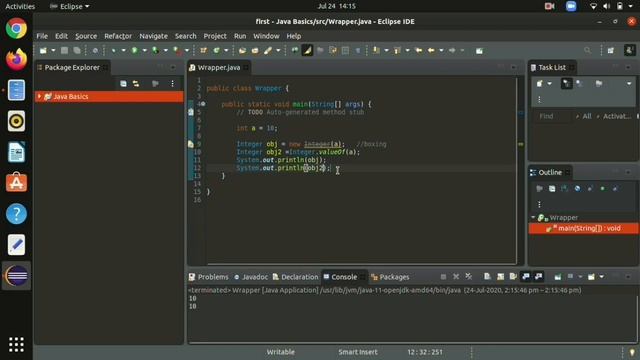Expand the Java Basics project
640x360 pixels.
coord(39,96)
